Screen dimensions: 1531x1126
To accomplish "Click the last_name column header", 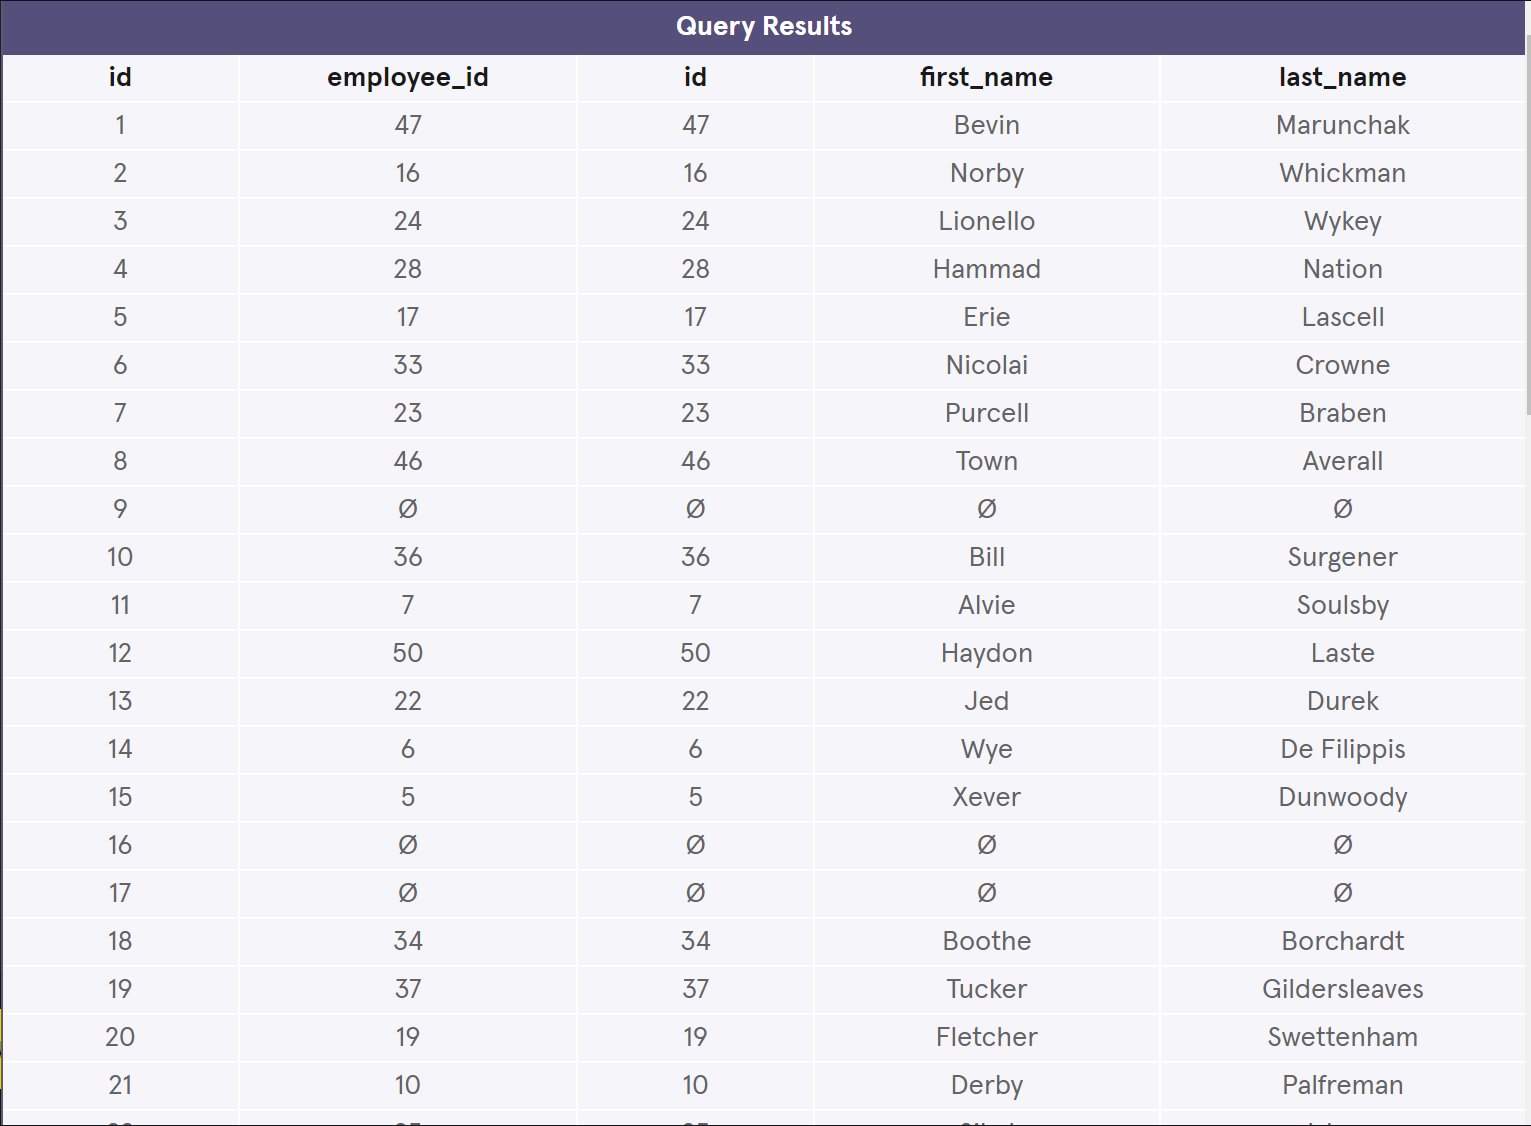I will [1343, 78].
